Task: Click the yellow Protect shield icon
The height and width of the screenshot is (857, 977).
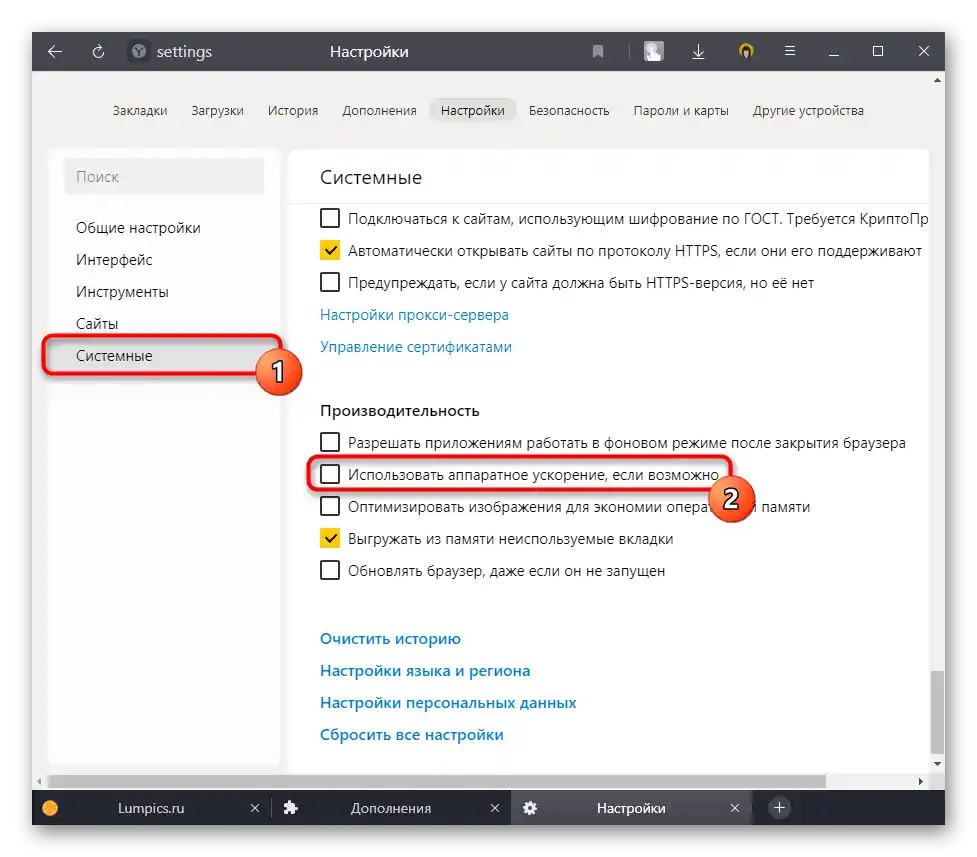Action: tap(746, 51)
